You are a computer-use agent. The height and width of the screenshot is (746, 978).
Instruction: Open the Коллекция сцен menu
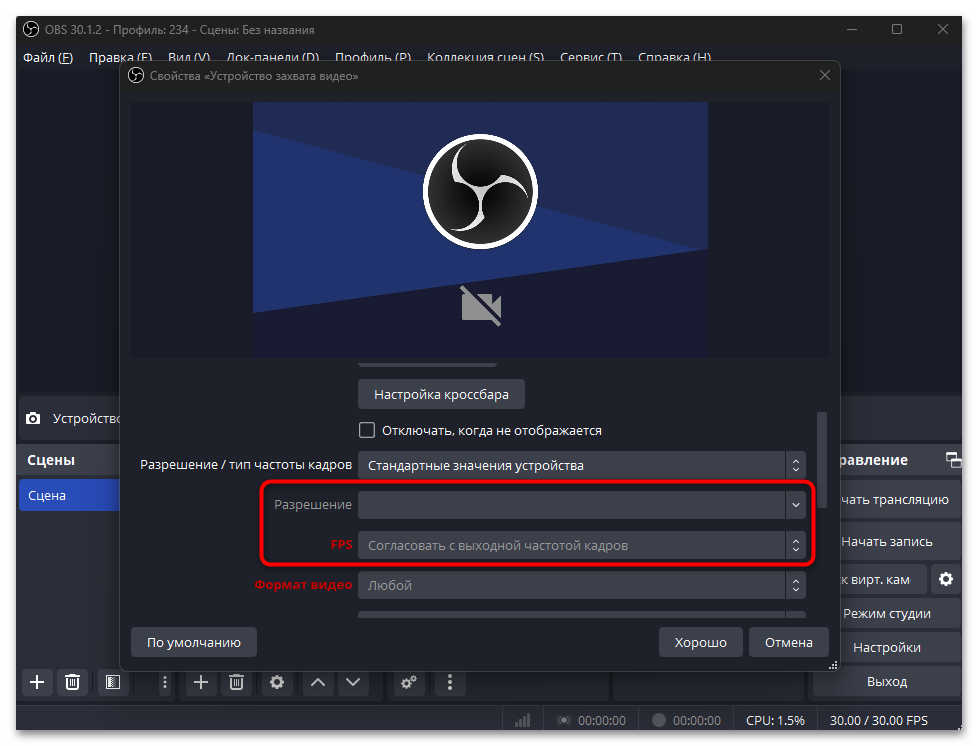pos(485,57)
